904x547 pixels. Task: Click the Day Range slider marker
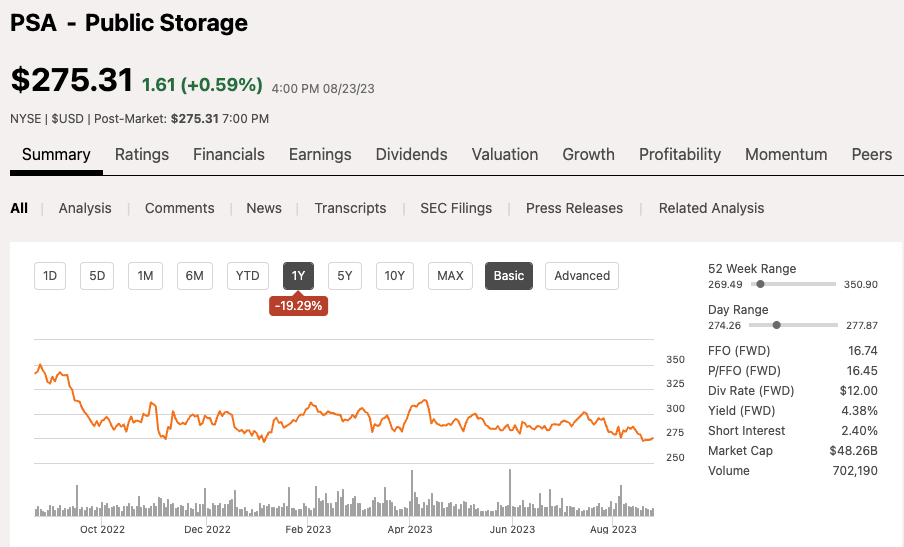(x=777, y=325)
